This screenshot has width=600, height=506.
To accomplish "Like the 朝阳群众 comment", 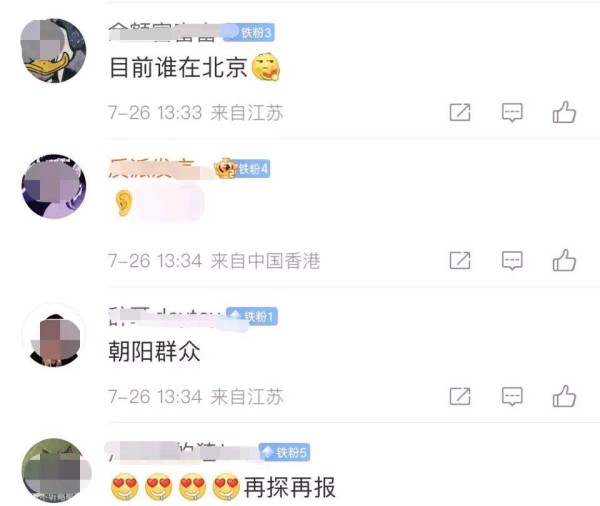I will [564, 396].
